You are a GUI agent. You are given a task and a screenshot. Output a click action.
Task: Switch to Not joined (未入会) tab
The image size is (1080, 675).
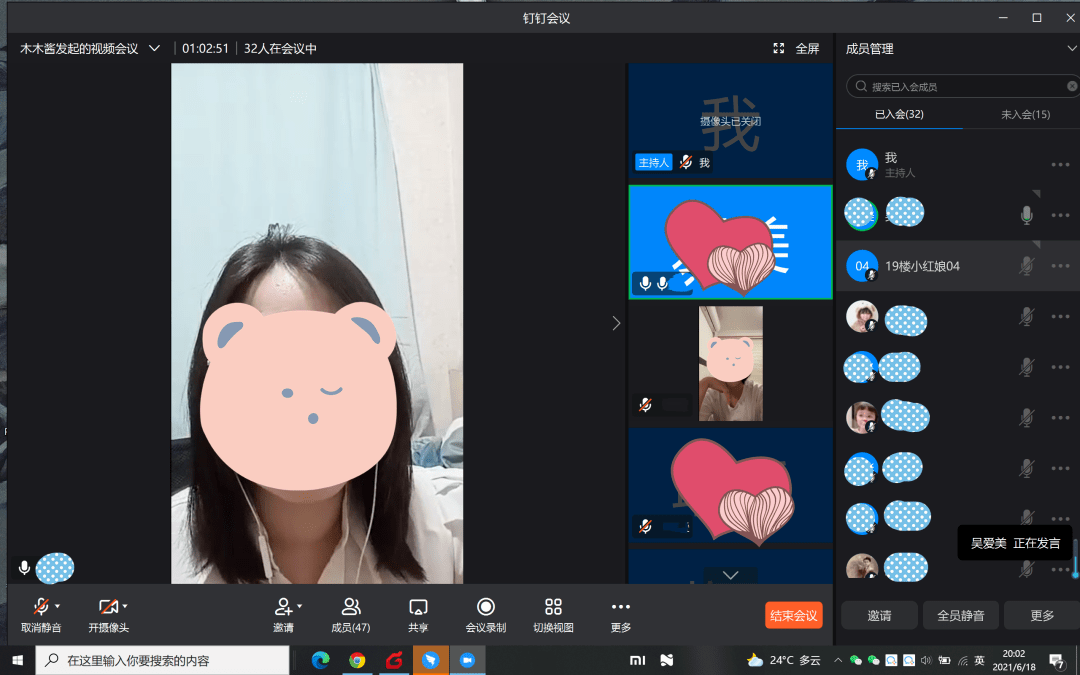pos(1025,114)
